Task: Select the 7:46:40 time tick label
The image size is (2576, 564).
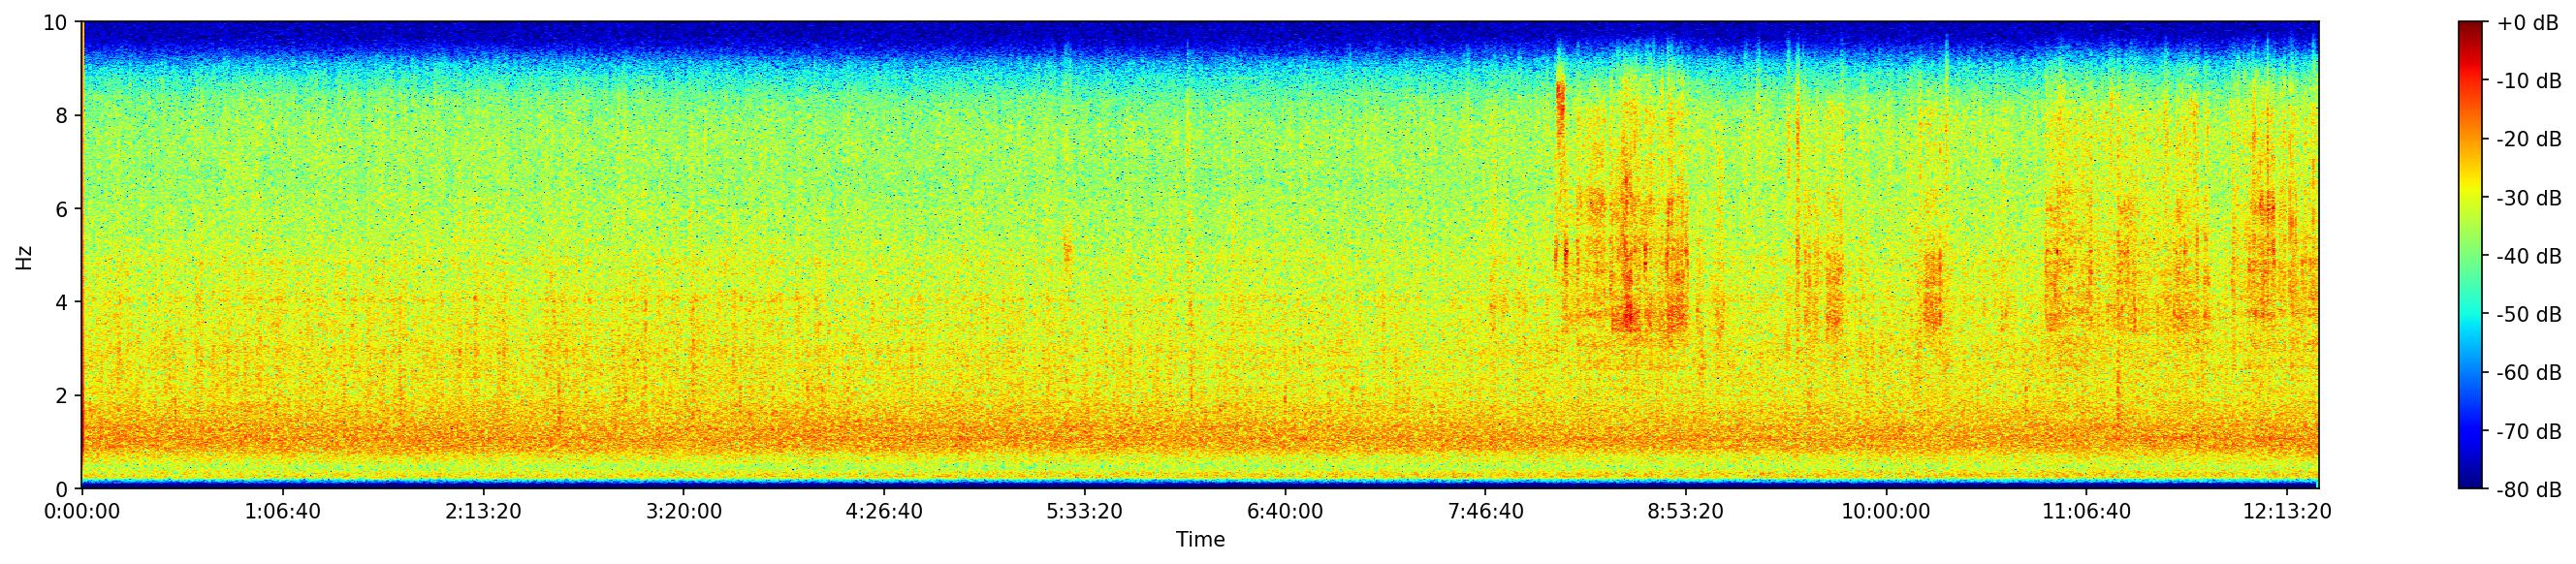Action: (1486, 512)
